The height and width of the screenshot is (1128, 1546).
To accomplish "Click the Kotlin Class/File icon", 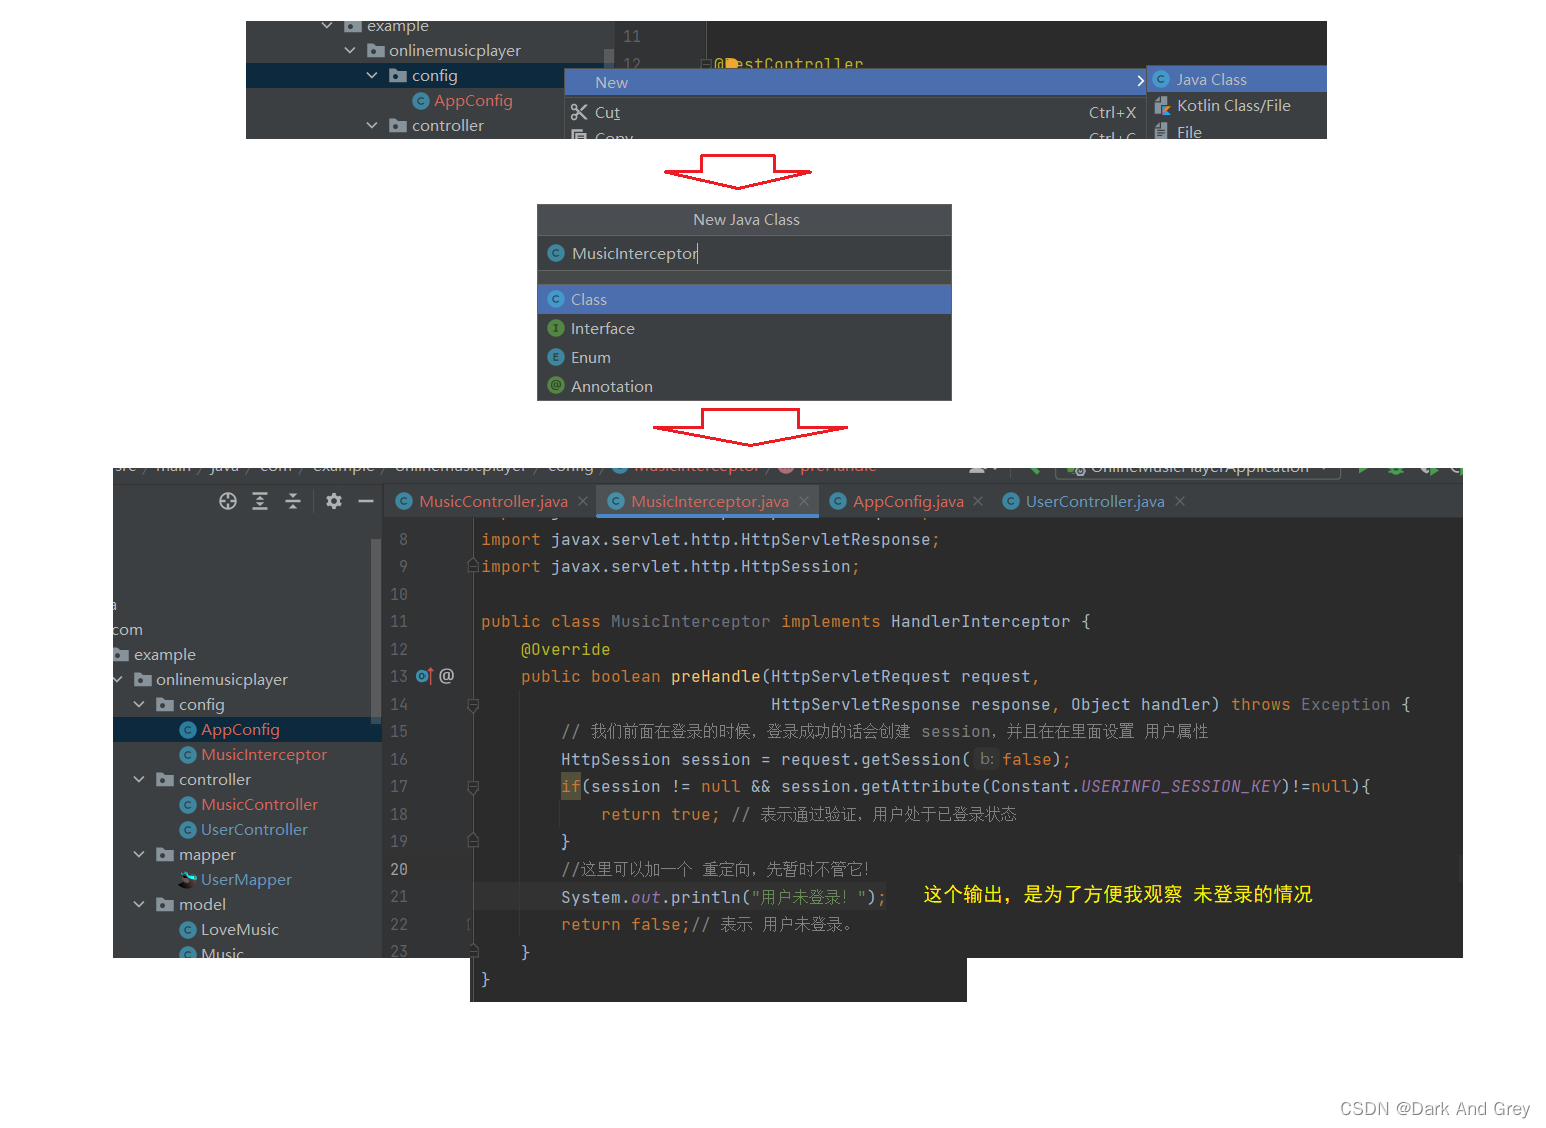I will click(1162, 105).
